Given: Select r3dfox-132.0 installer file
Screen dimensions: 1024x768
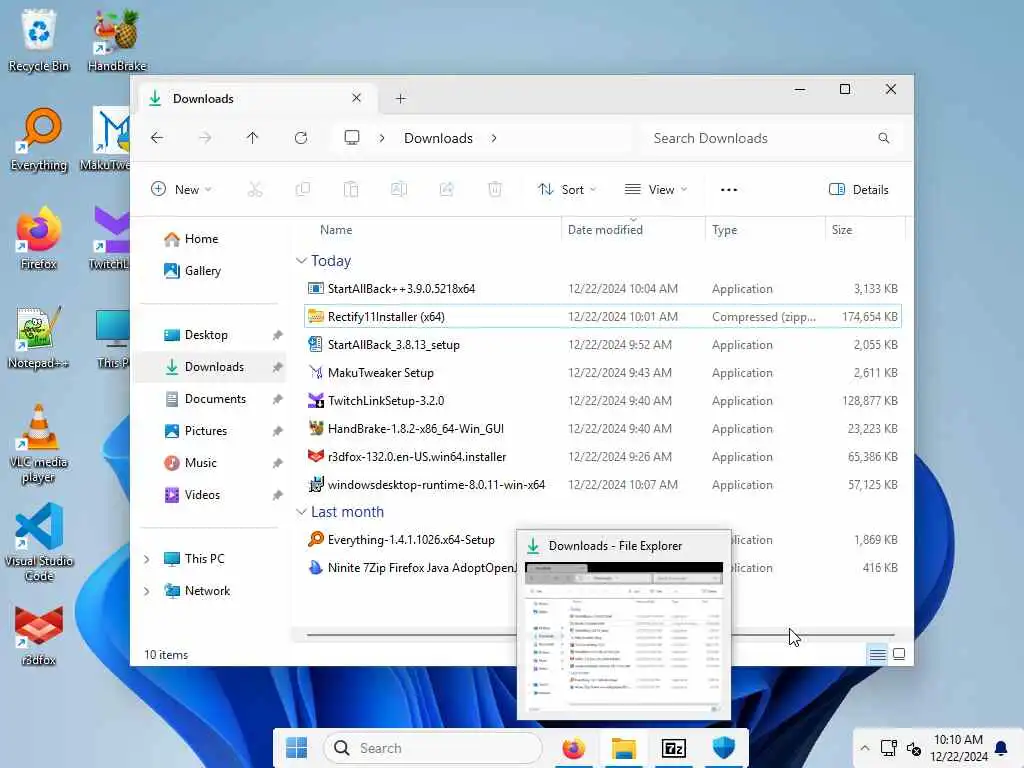Looking at the screenshot, I should coord(603,457).
